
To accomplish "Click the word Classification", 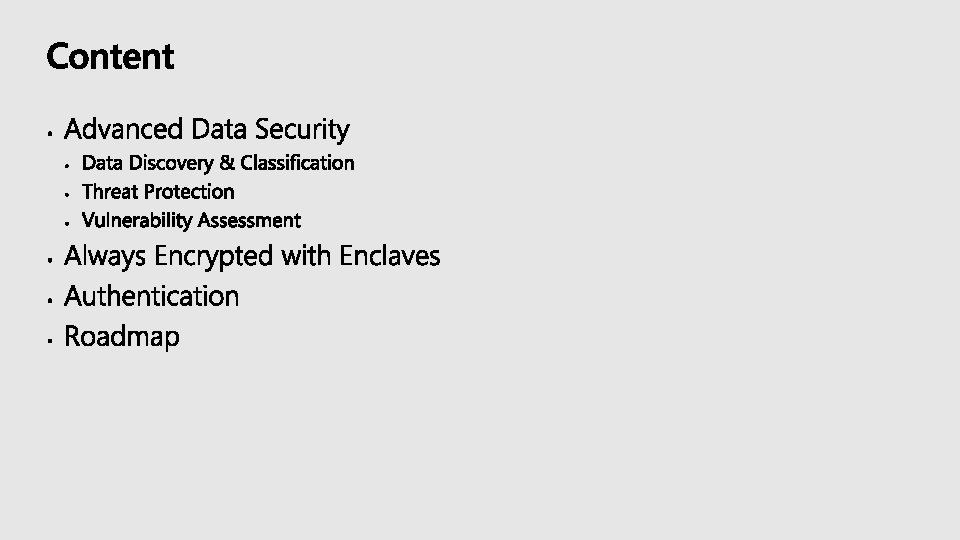I will coord(298,163).
